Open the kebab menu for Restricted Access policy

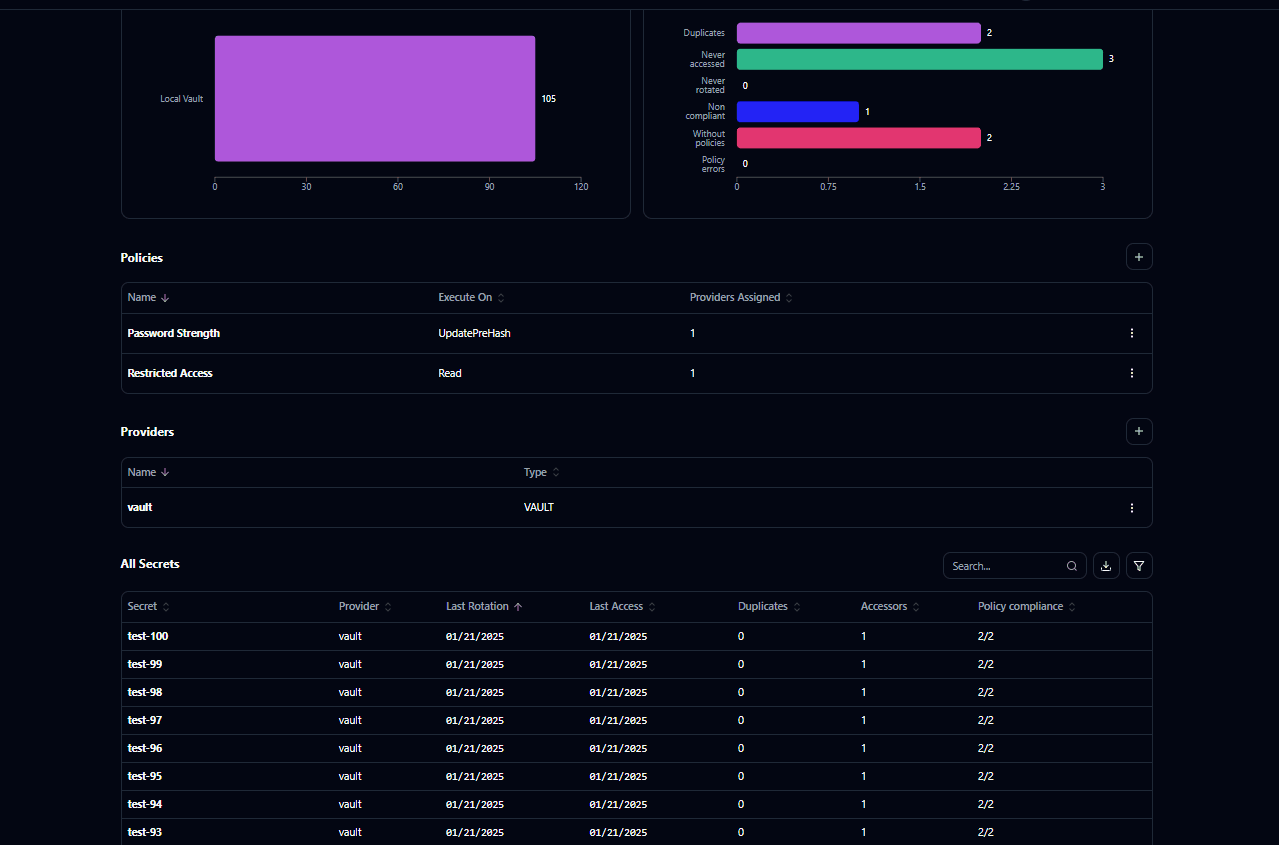(x=1131, y=373)
